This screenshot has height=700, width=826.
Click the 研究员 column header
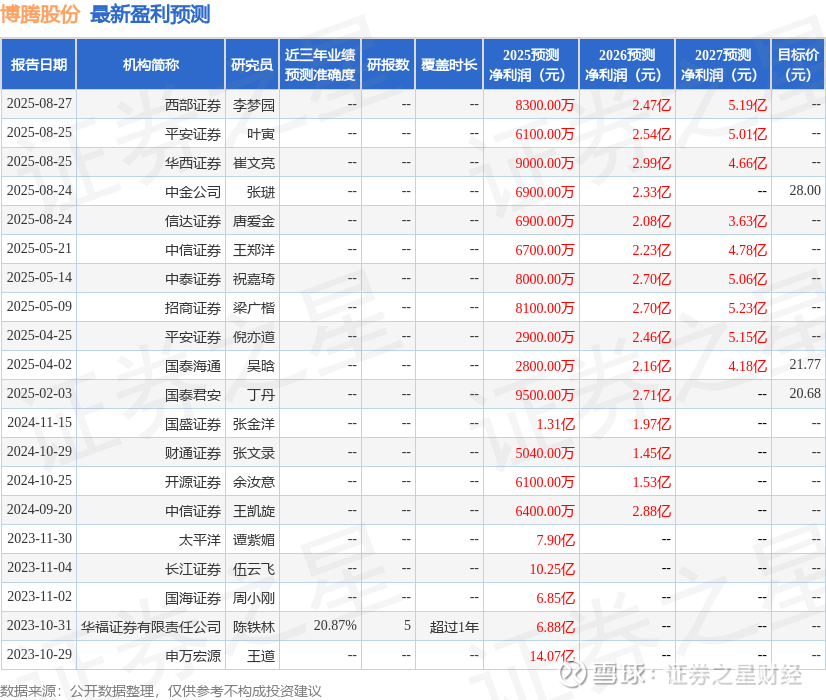tap(252, 65)
